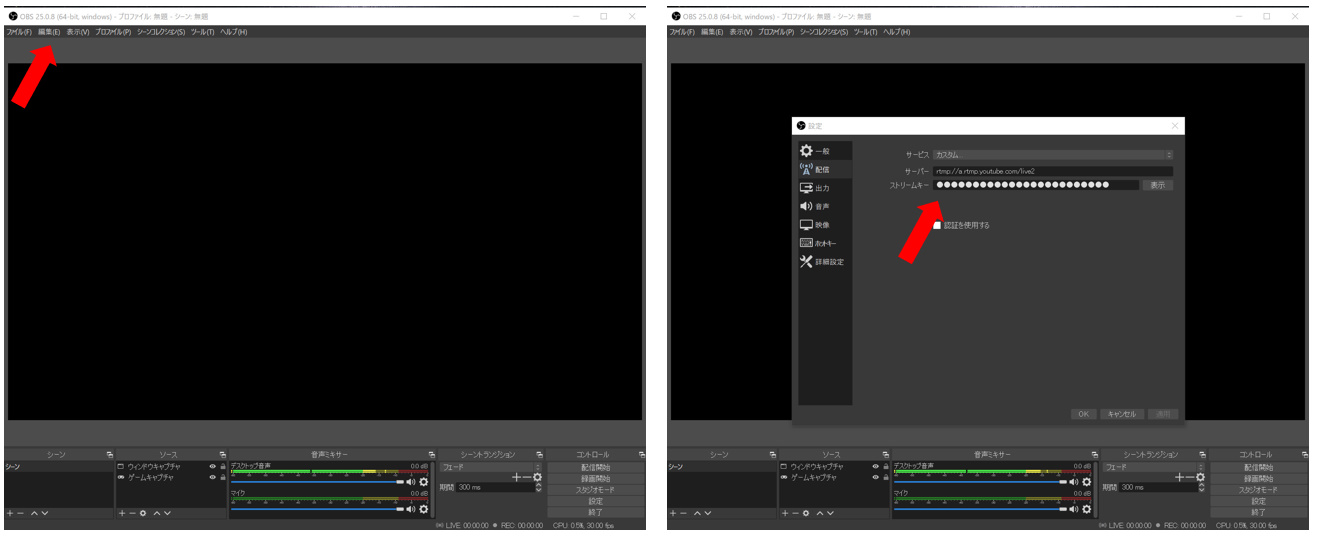Screen dimensions: 1319x539
Task: Toggle ウィンドウキャプチャ eye visibility in left window
Action: 211,467
